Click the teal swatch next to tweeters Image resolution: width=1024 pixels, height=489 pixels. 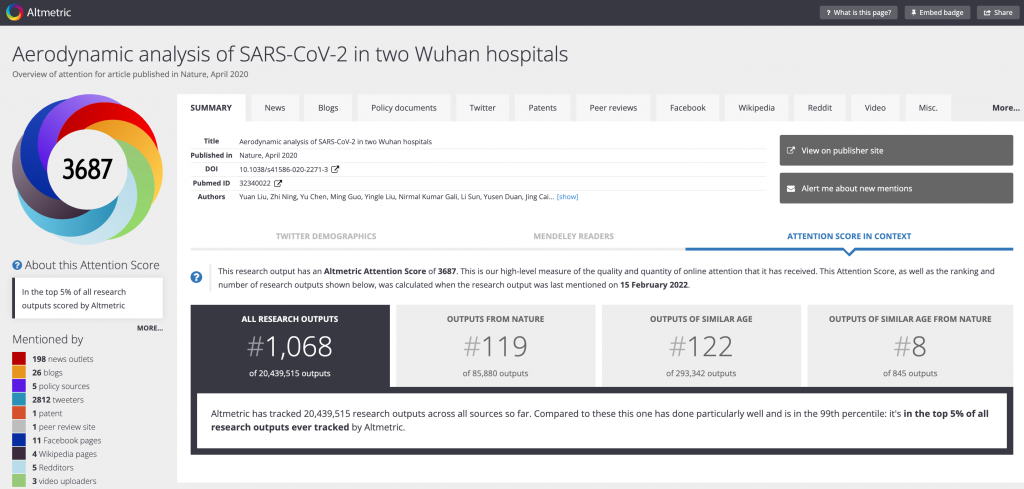click(19, 400)
